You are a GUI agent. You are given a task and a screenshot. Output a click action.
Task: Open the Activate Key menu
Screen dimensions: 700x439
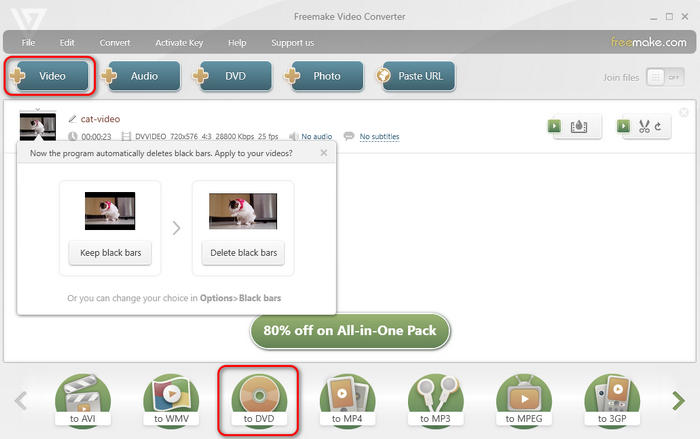click(x=179, y=43)
